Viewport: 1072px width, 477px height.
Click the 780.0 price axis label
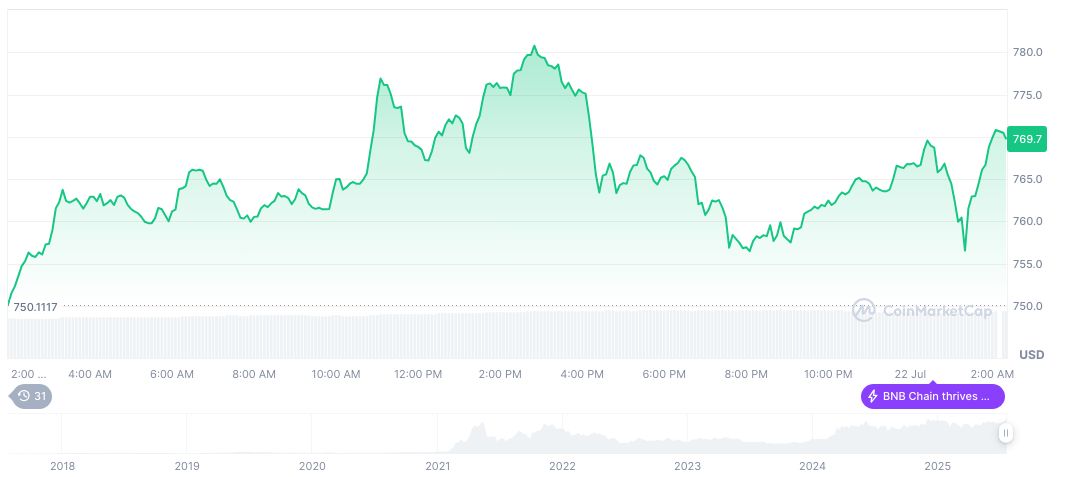pos(1027,52)
